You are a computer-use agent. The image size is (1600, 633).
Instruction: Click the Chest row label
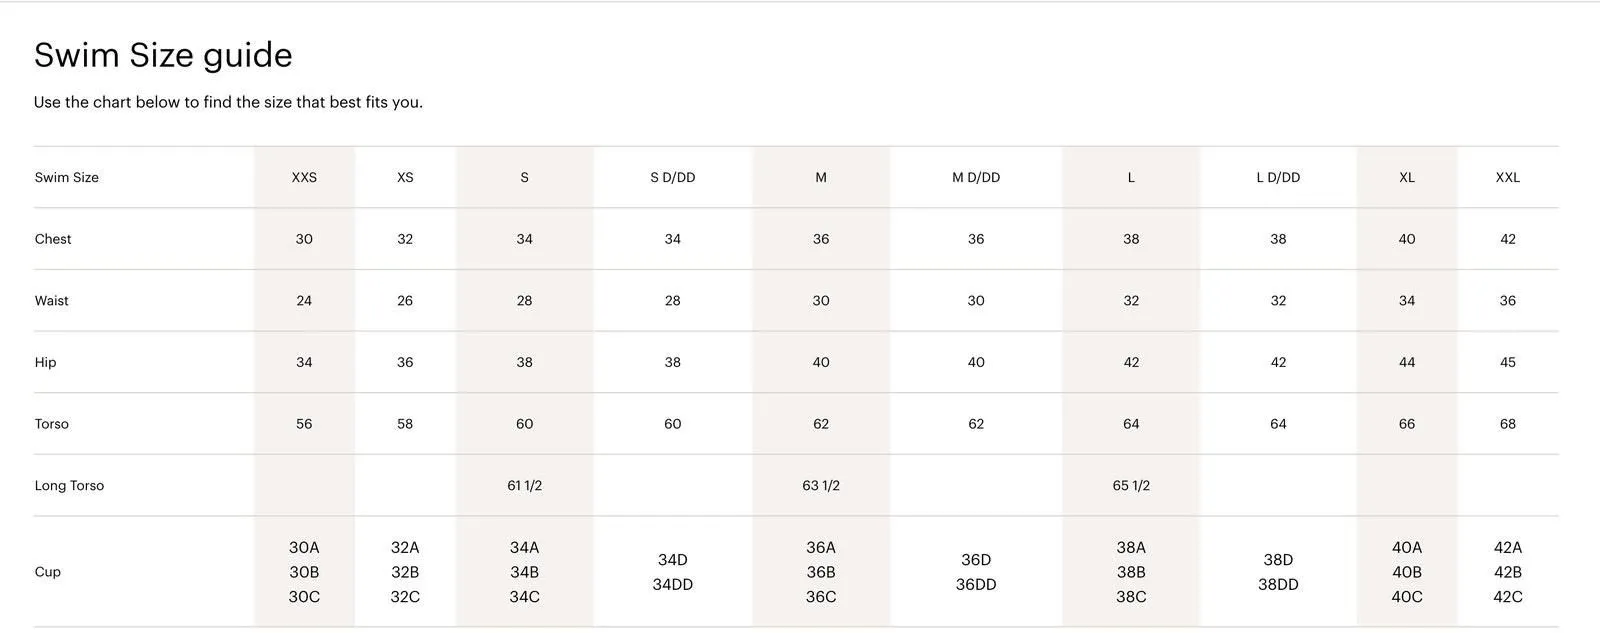pyautogui.click(x=53, y=239)
